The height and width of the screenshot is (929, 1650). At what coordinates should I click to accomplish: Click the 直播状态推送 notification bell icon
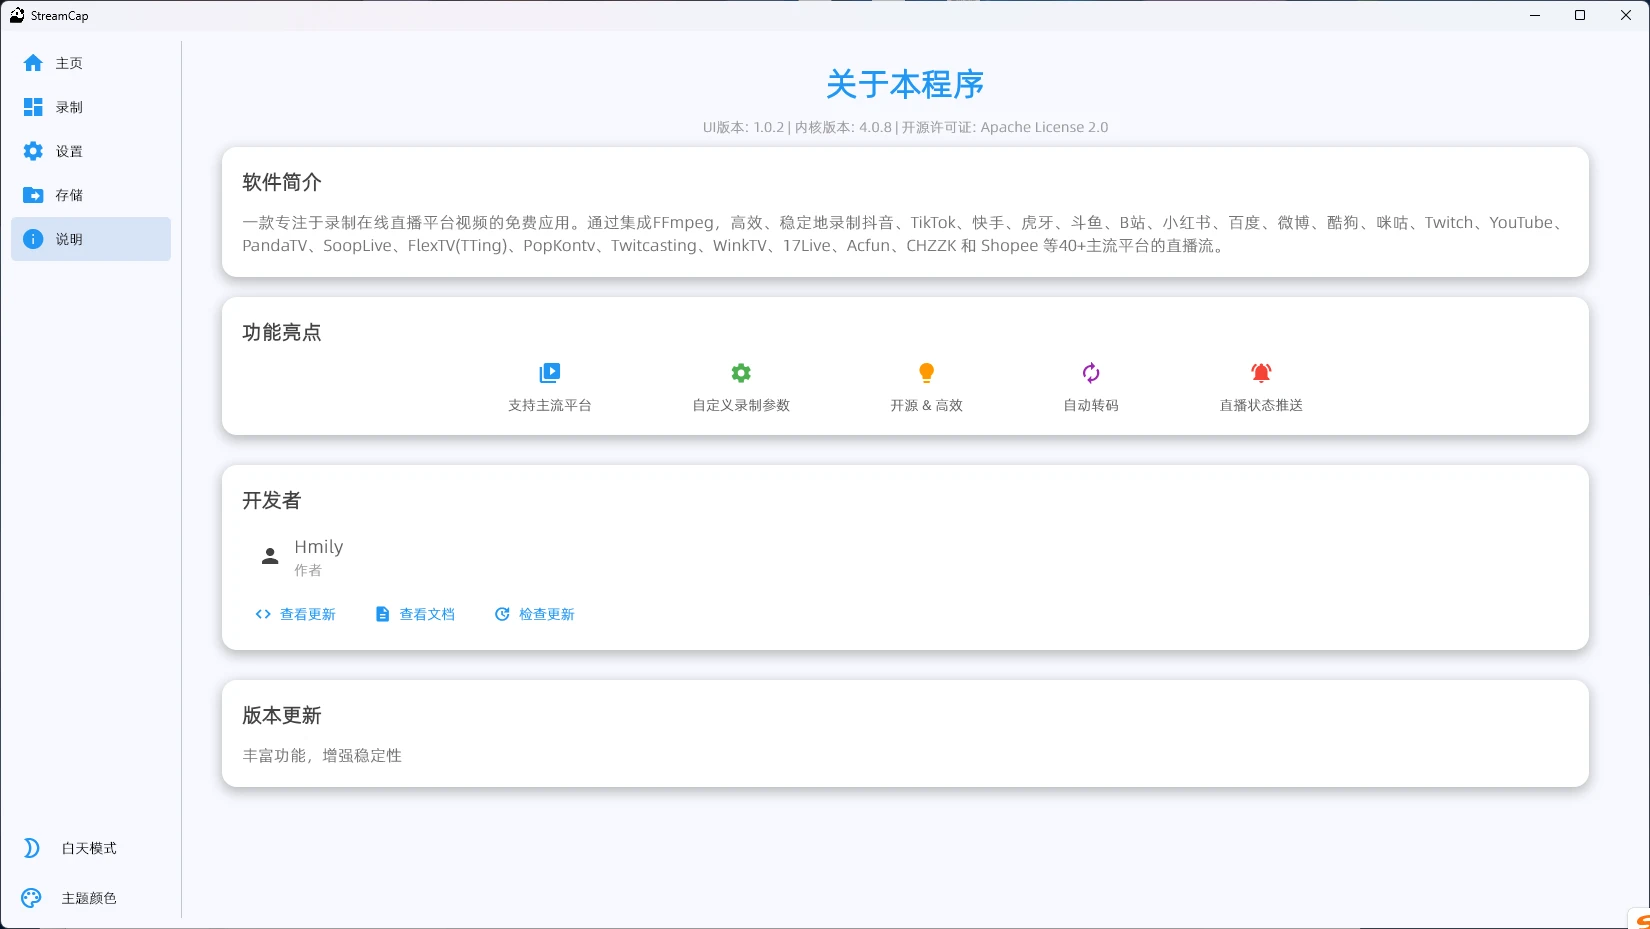pyautogui.click(x=1260, y=372)
